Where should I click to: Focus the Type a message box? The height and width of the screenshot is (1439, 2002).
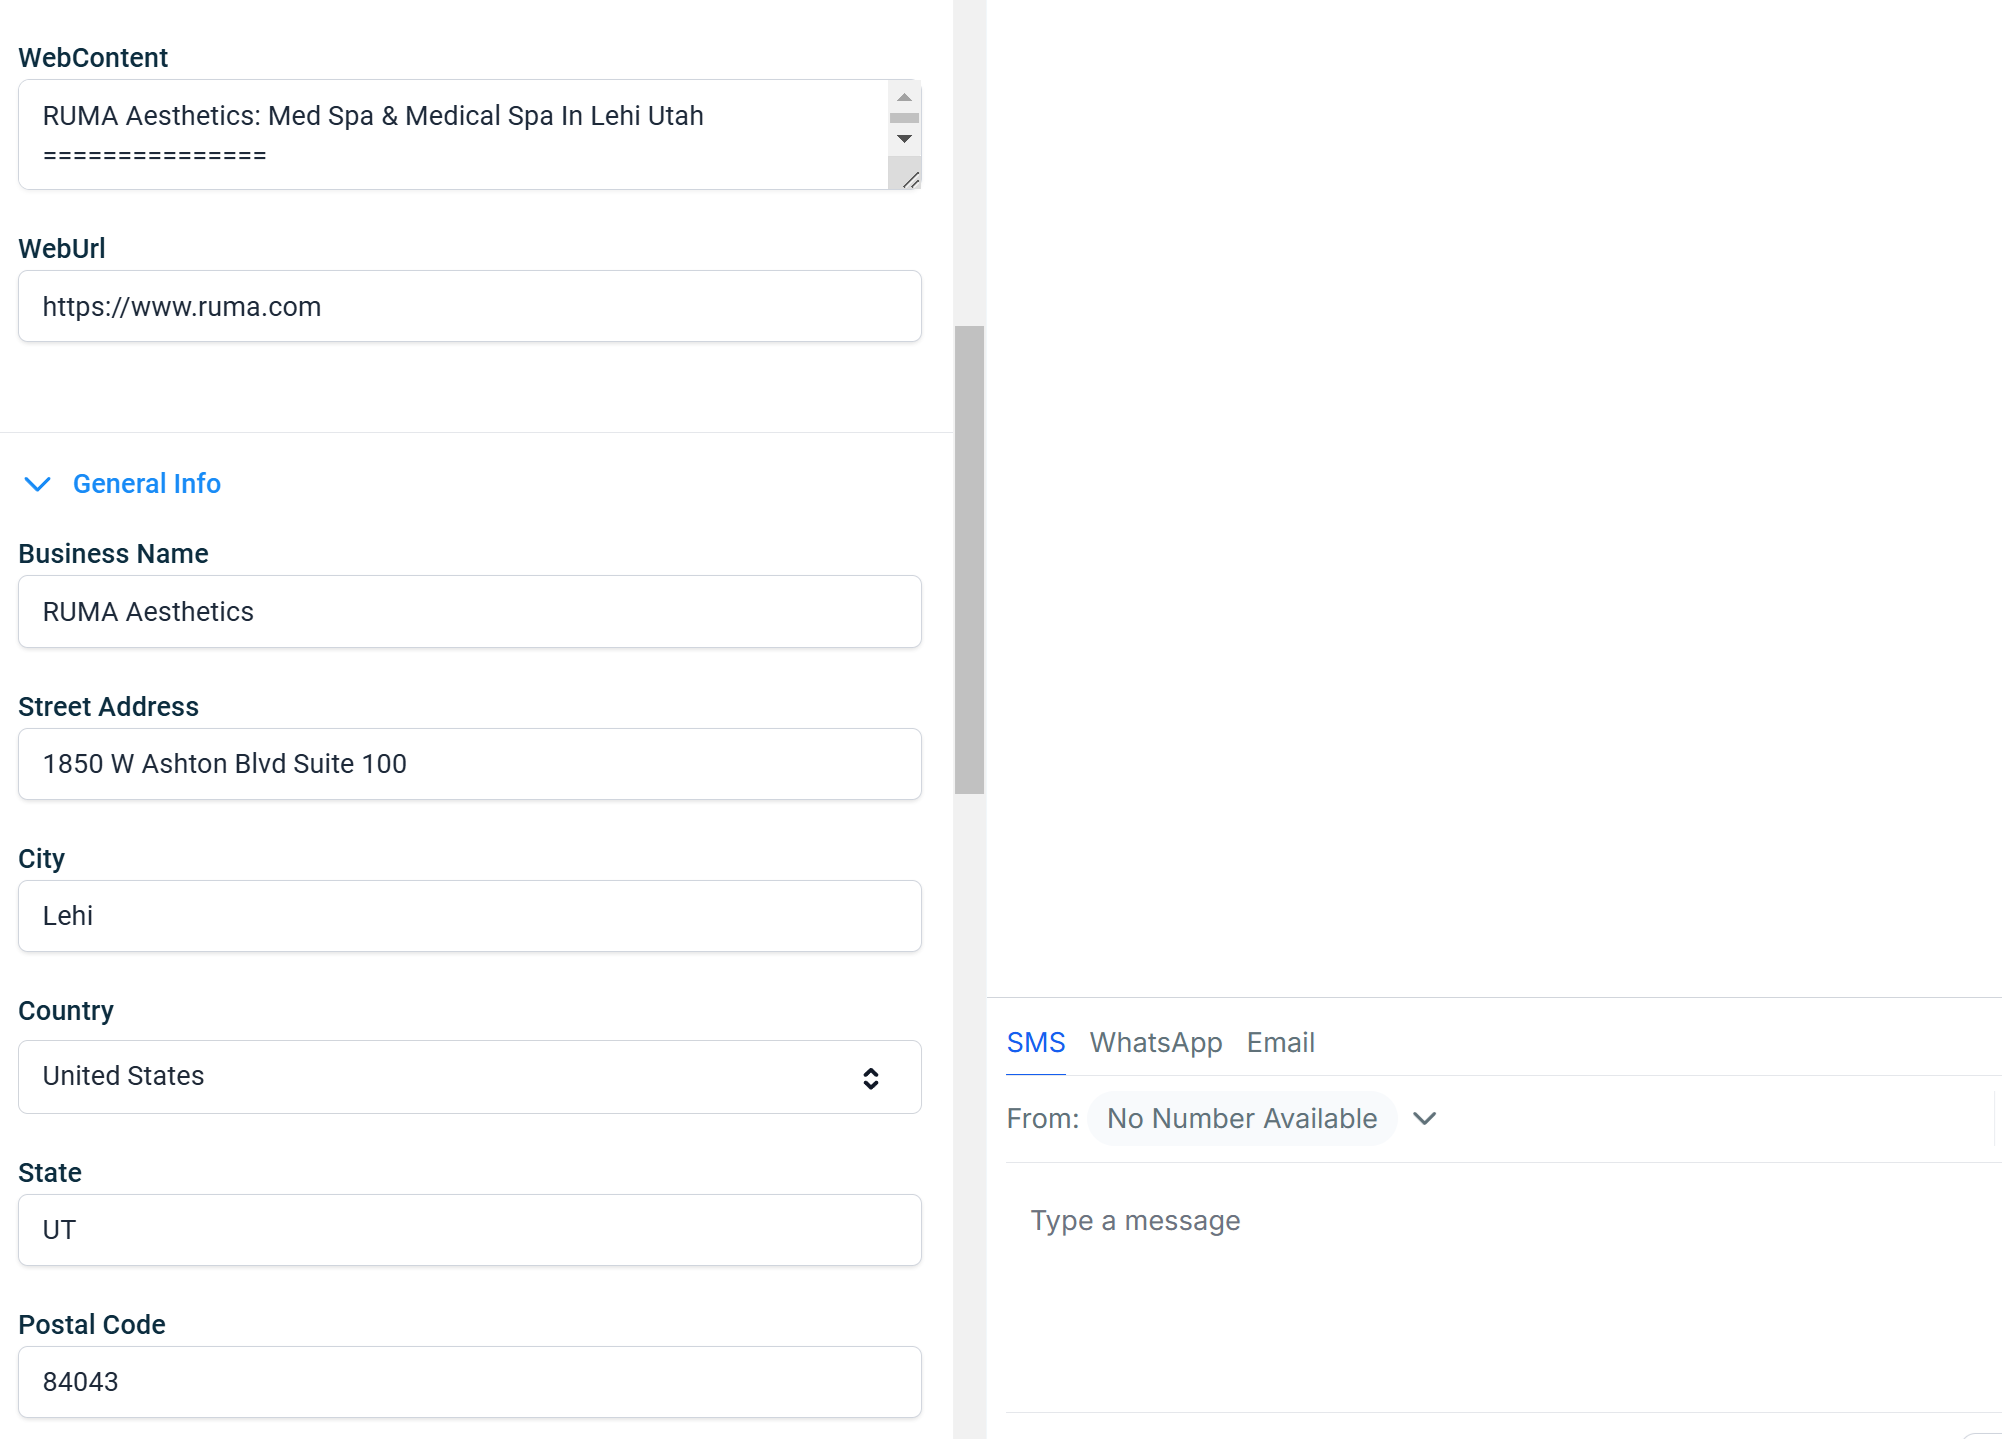(x=1503, y=1287)
